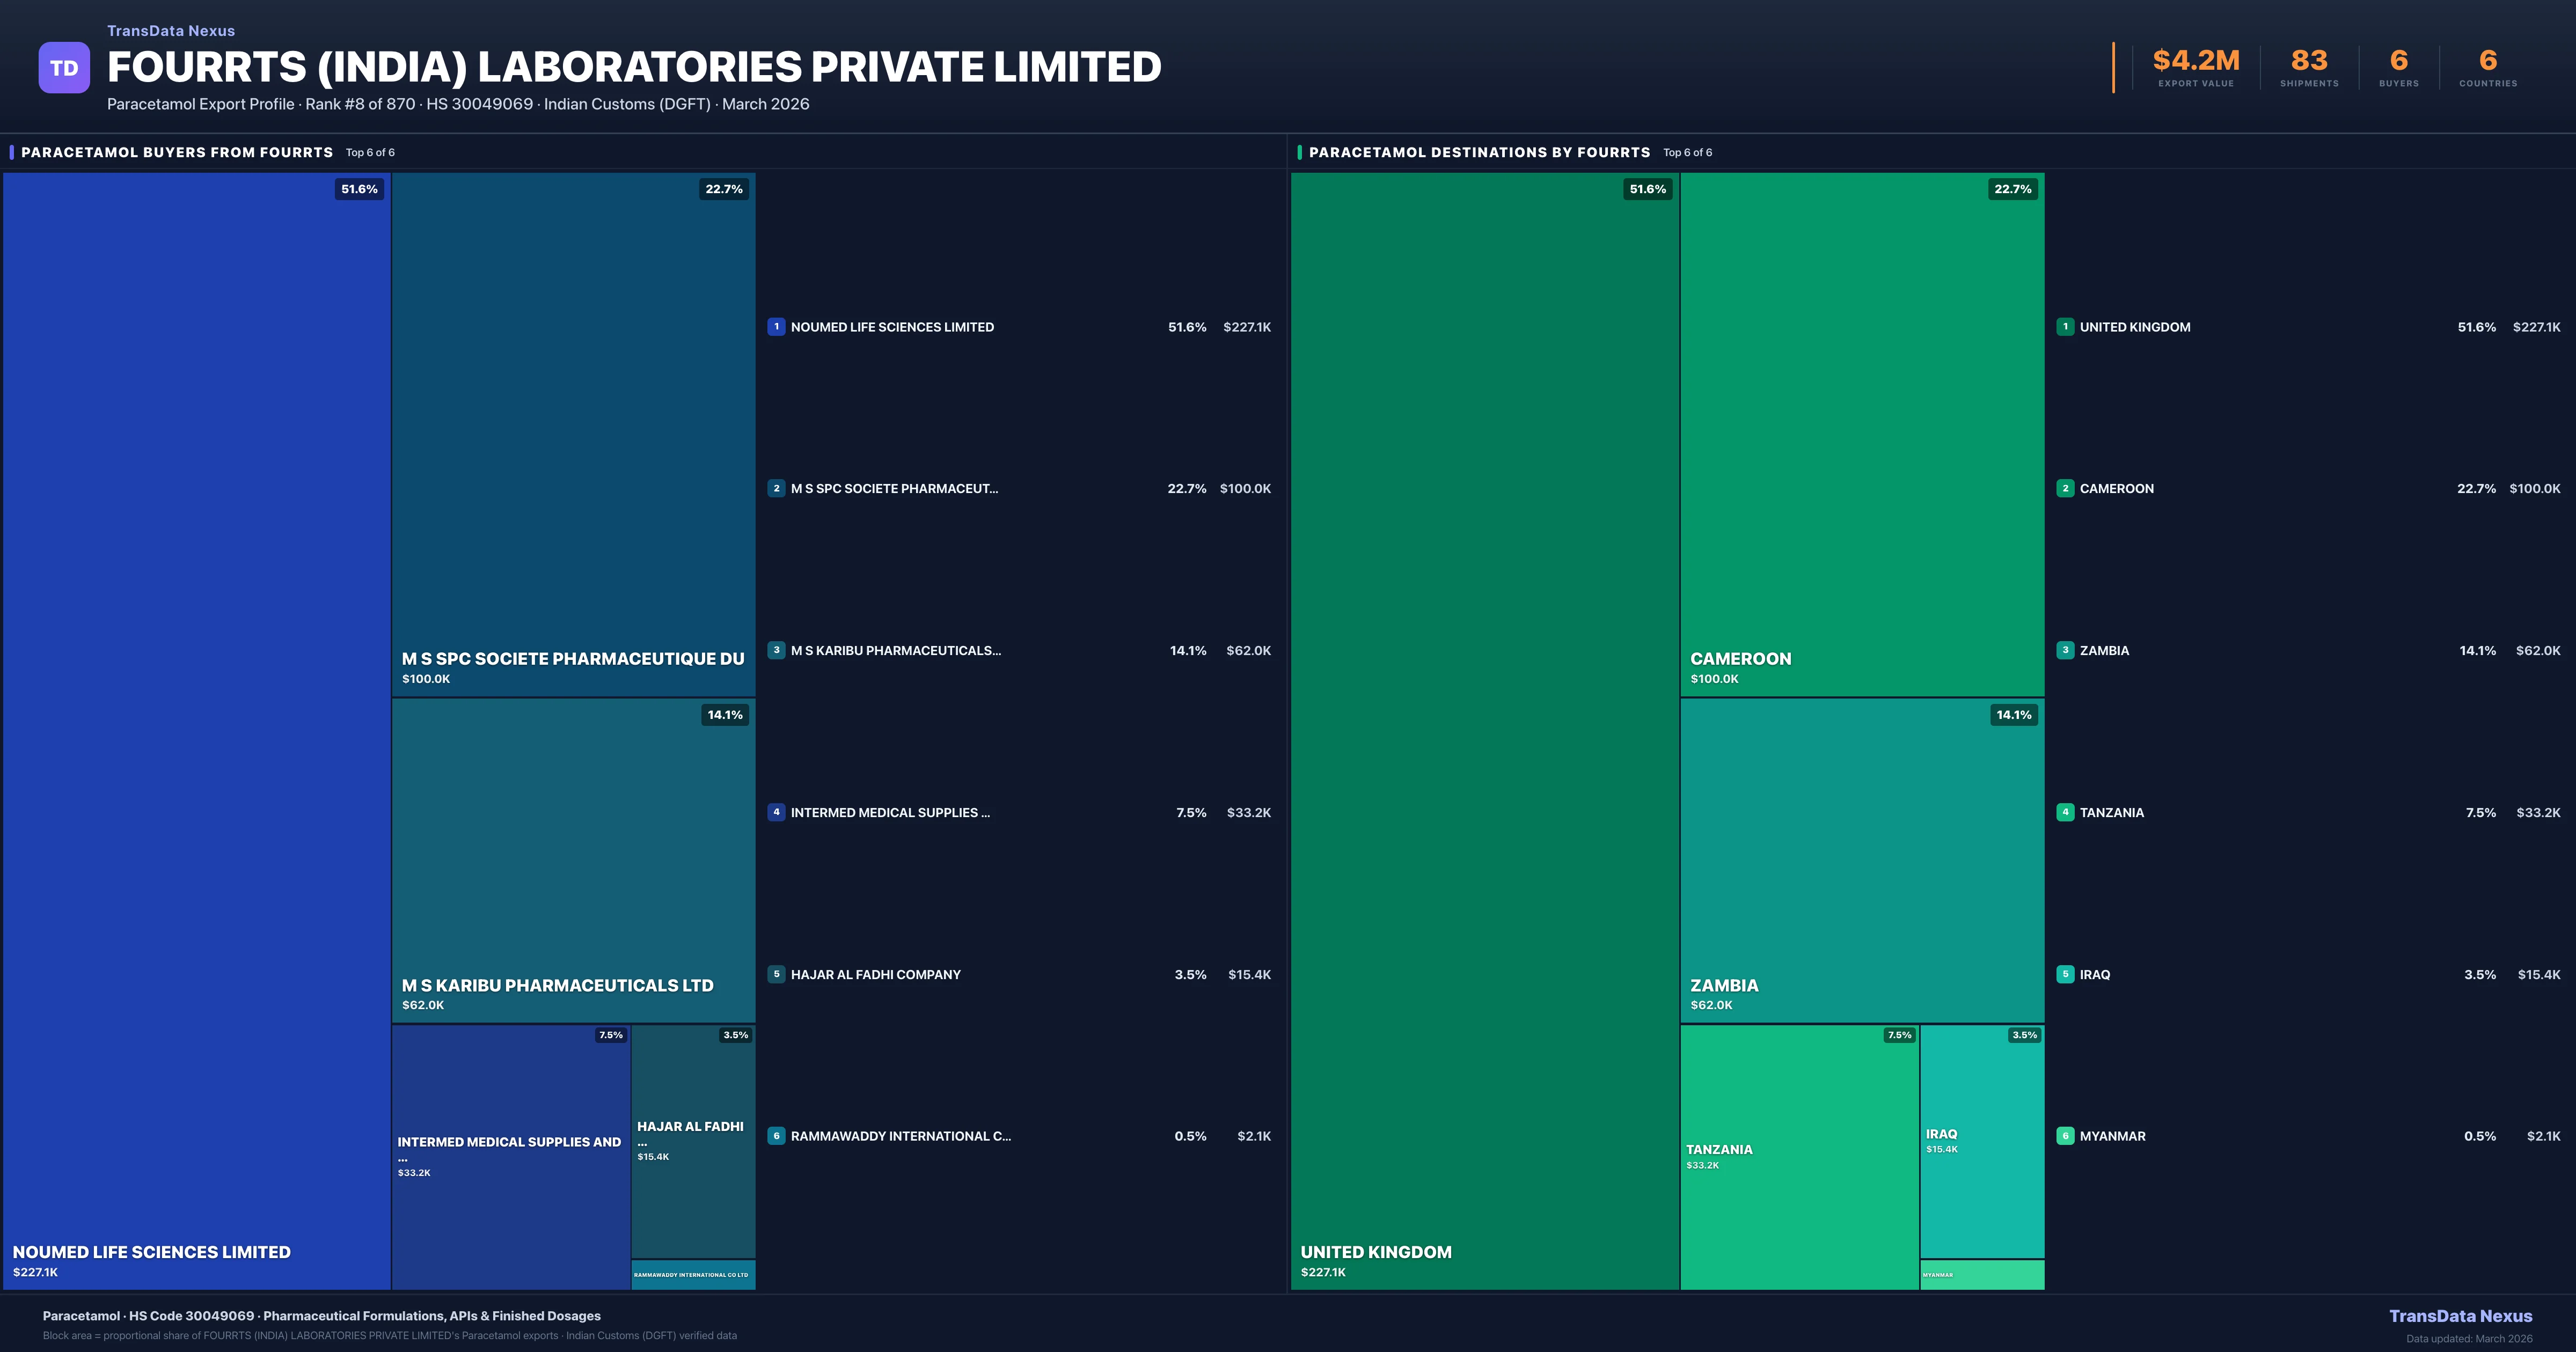Click rank badge 2 beside M S SPC SOCIETE
The width and height of the screenshot is (2576, 1352).
[x=776, y=489]
